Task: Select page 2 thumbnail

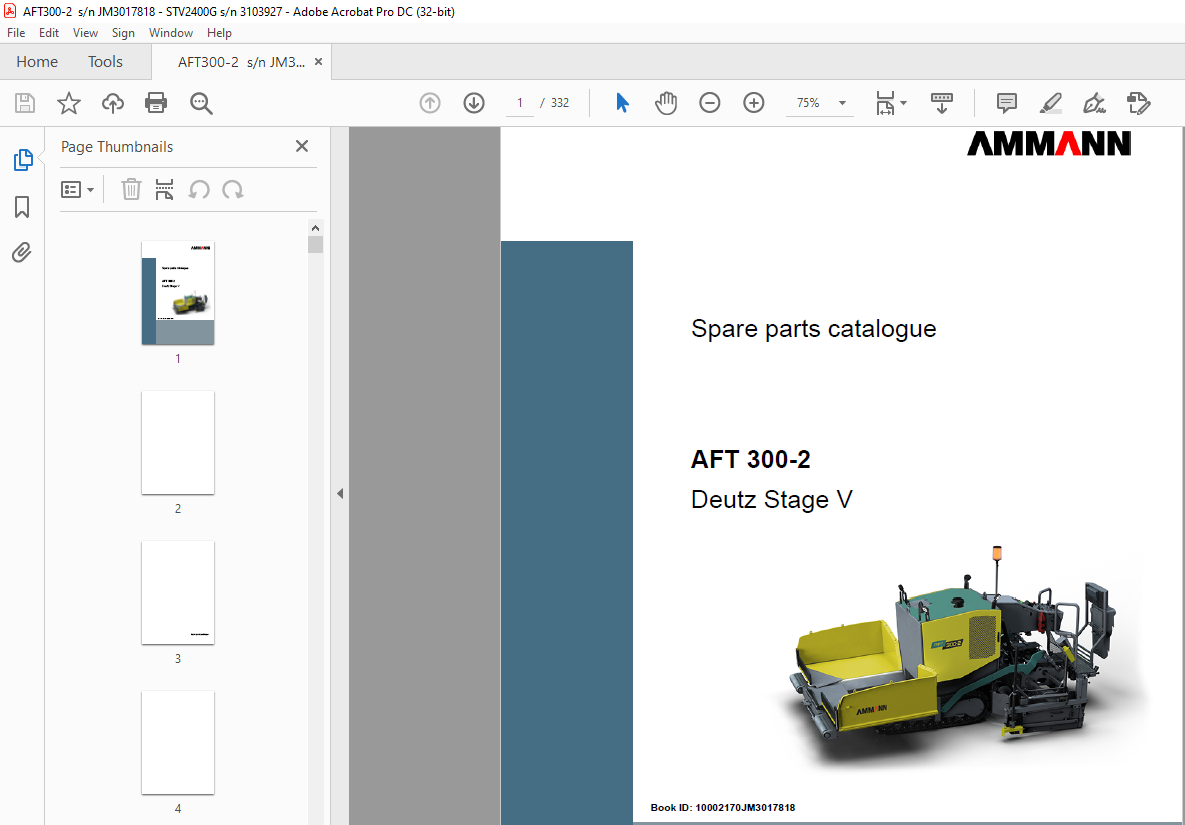Action: [x=178, y=443]
